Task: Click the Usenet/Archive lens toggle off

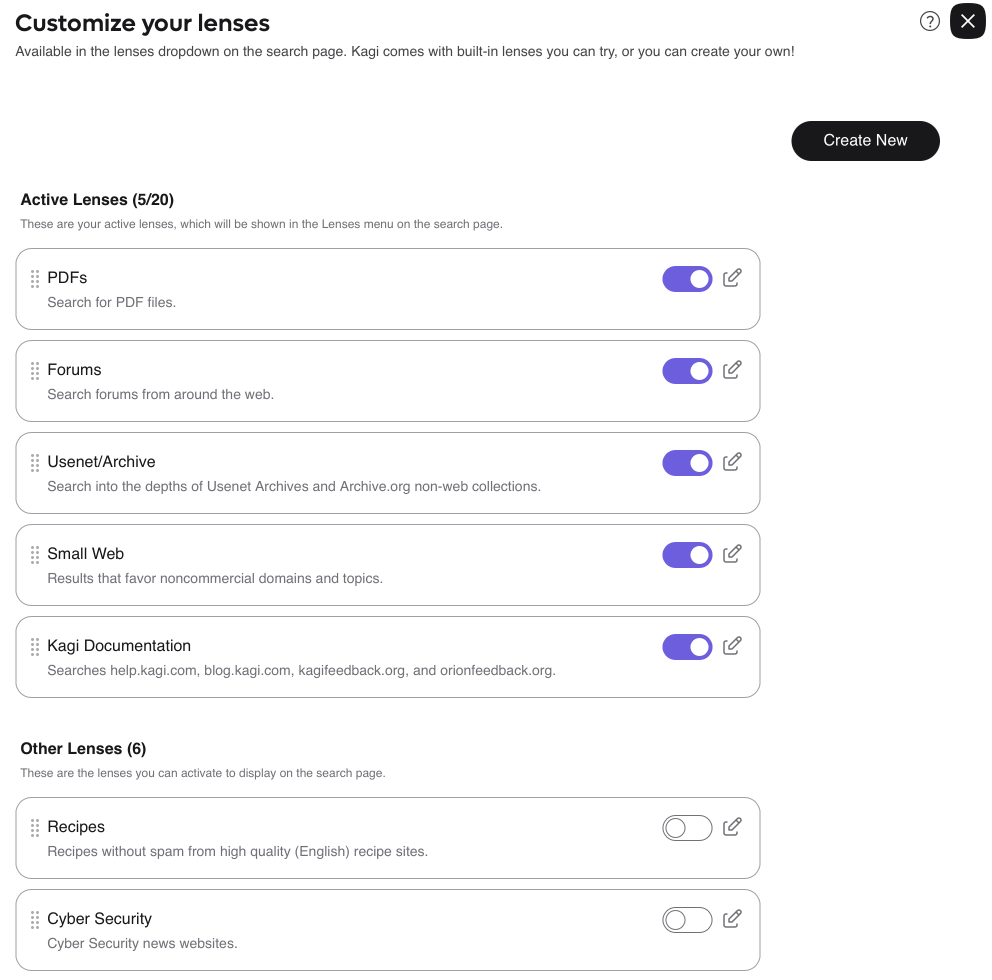Action: point(687,463)
